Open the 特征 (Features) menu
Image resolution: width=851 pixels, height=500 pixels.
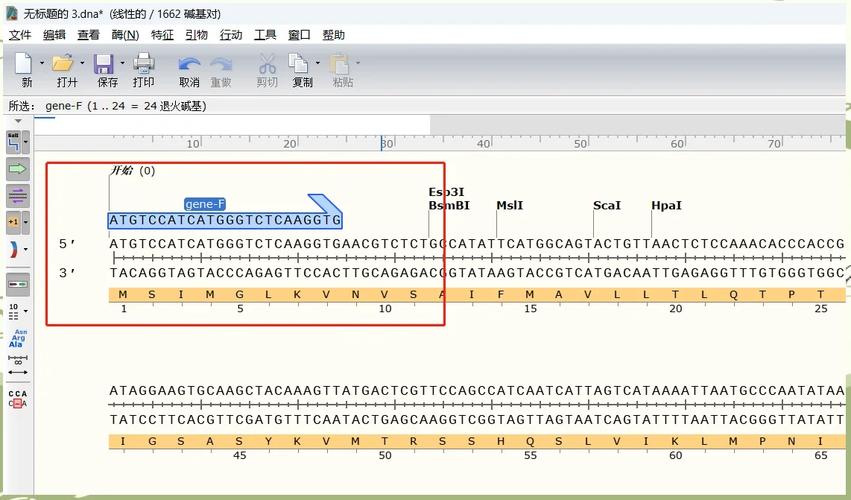coord(162,35)
